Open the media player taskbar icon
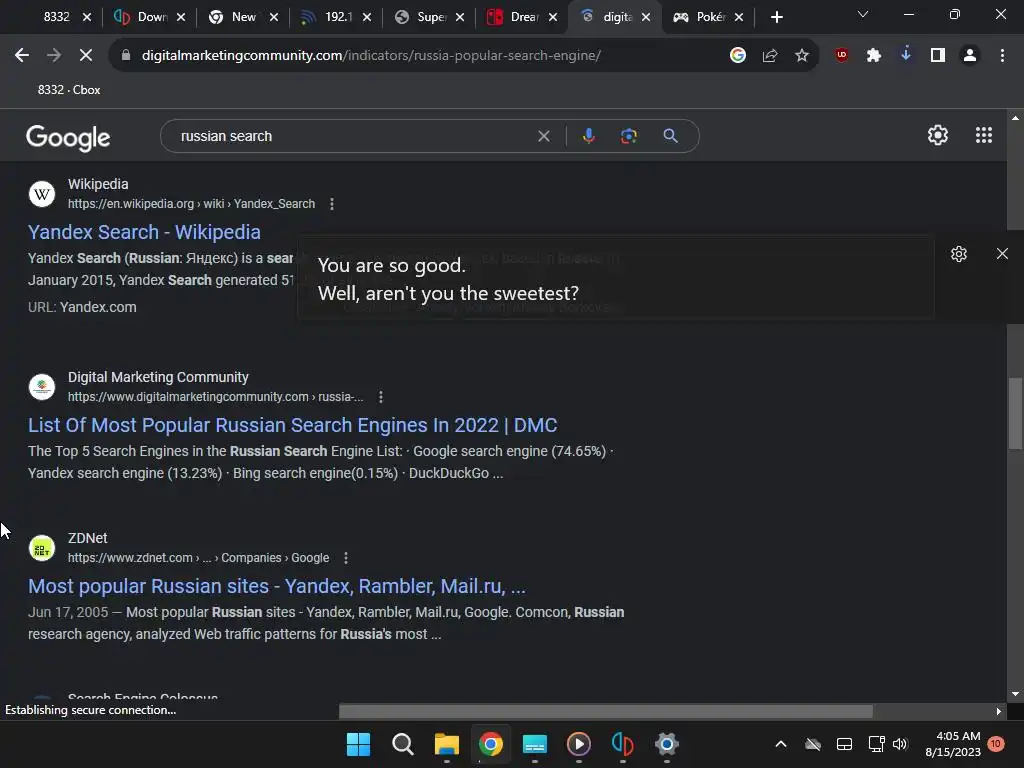1024x768 pixels. point(579,744)
